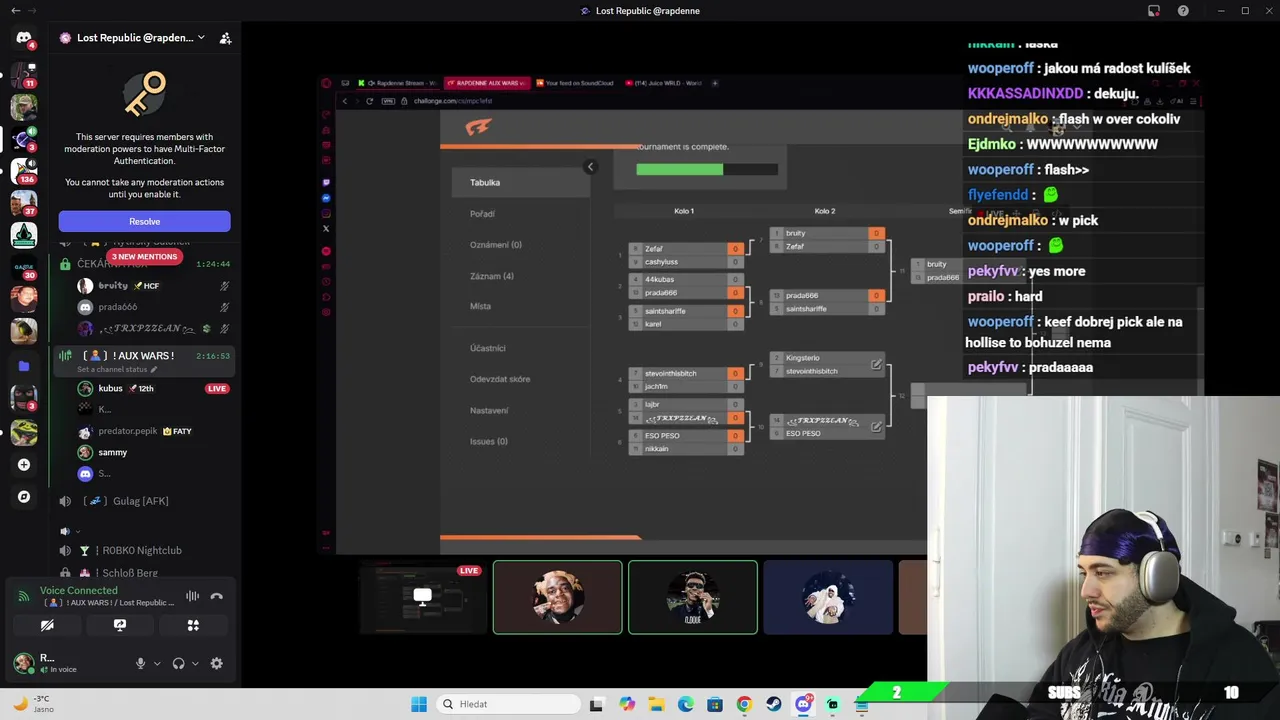
Task: Disconnect from voice with phone icon
Action: coord(217,596)
